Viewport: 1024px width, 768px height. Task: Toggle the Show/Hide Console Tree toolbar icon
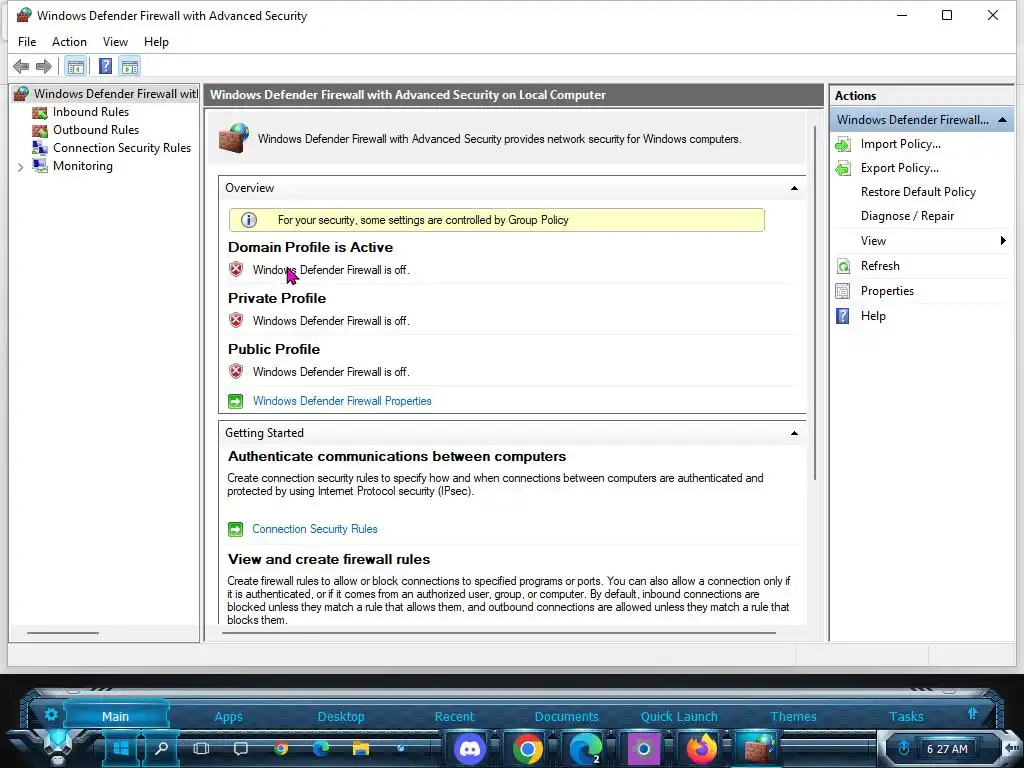76,67
